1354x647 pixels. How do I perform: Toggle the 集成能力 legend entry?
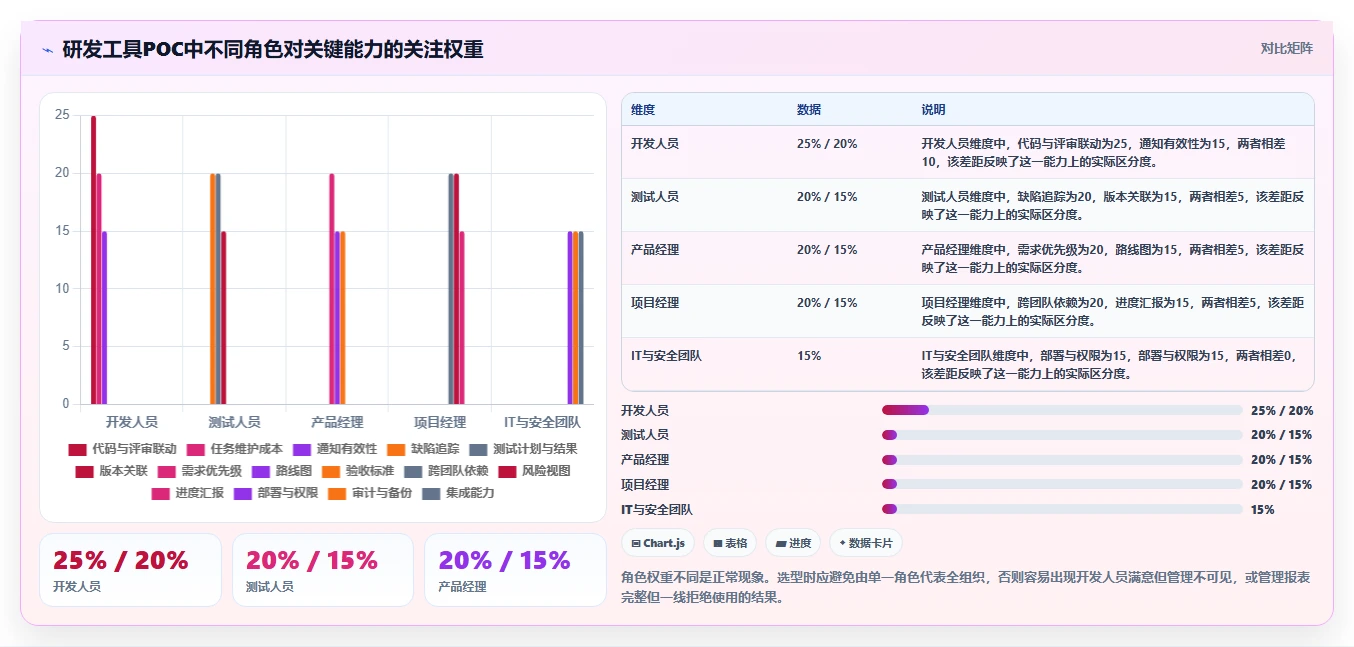coord(458,493)
